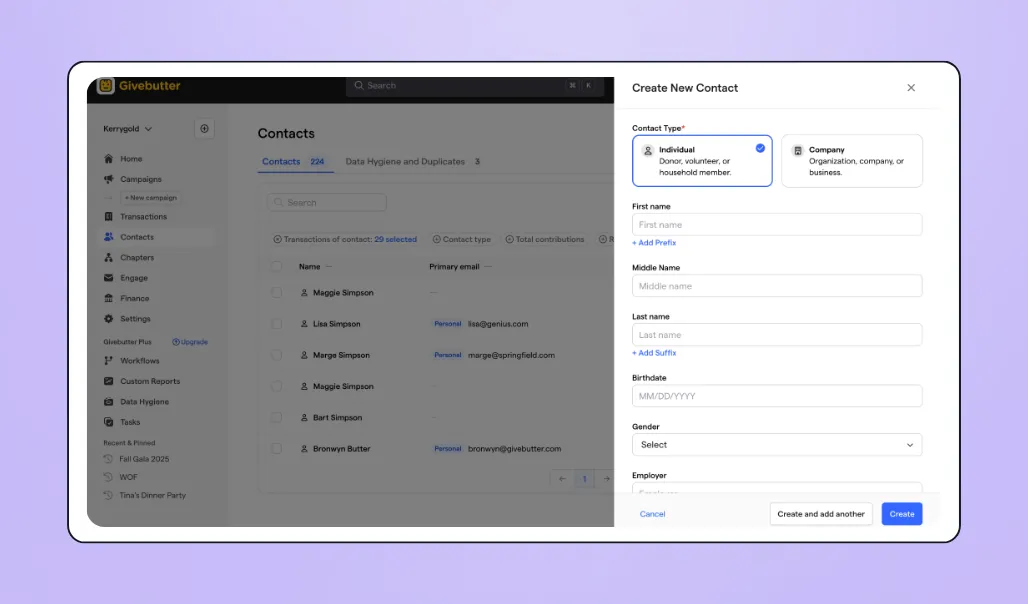Click the Givebutter logo icon
Screen dimensions: 1028x604
click(x=106, y=86)
